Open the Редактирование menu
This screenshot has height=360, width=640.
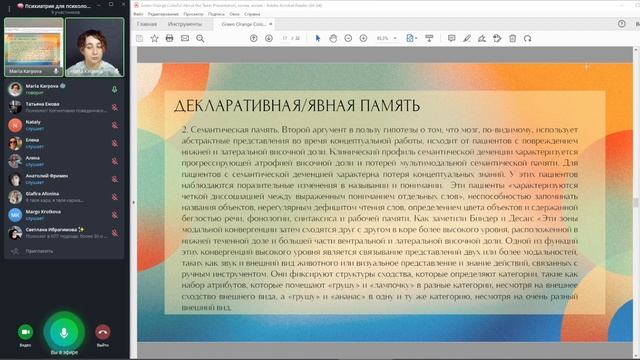coord(163,14)
